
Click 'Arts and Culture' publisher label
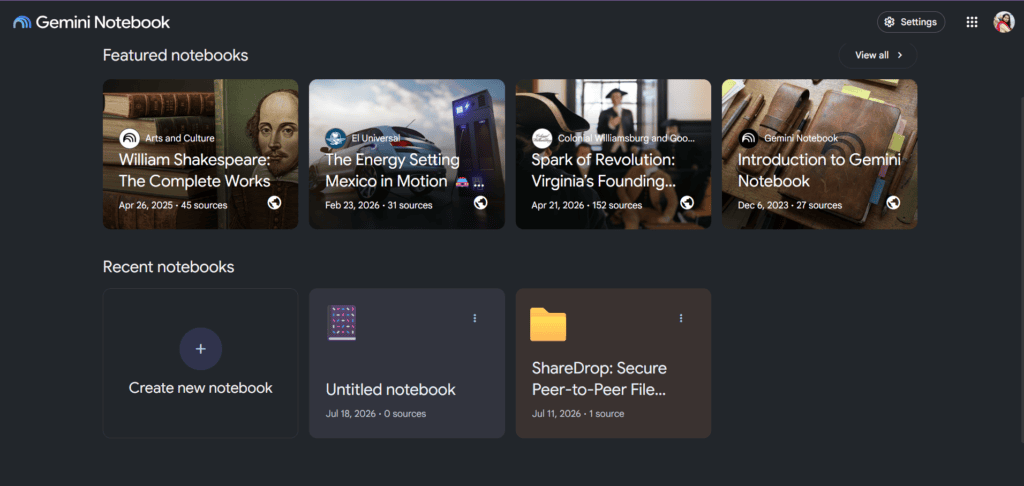coord(180,138)
